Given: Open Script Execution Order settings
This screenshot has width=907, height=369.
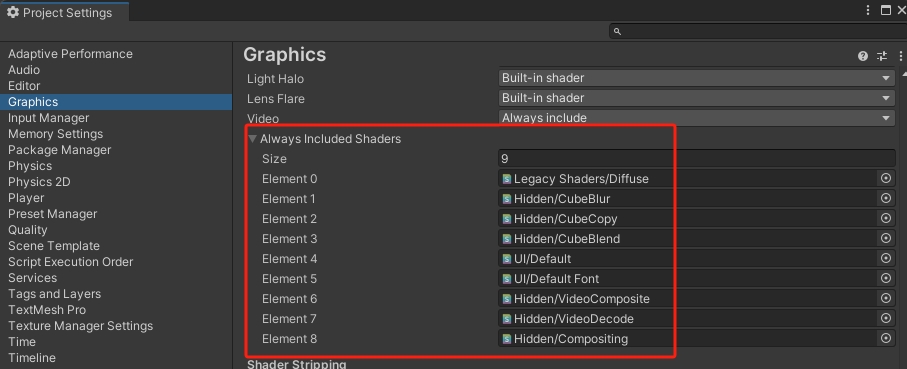Looking at the screenshot, I should tap(71, 262).
